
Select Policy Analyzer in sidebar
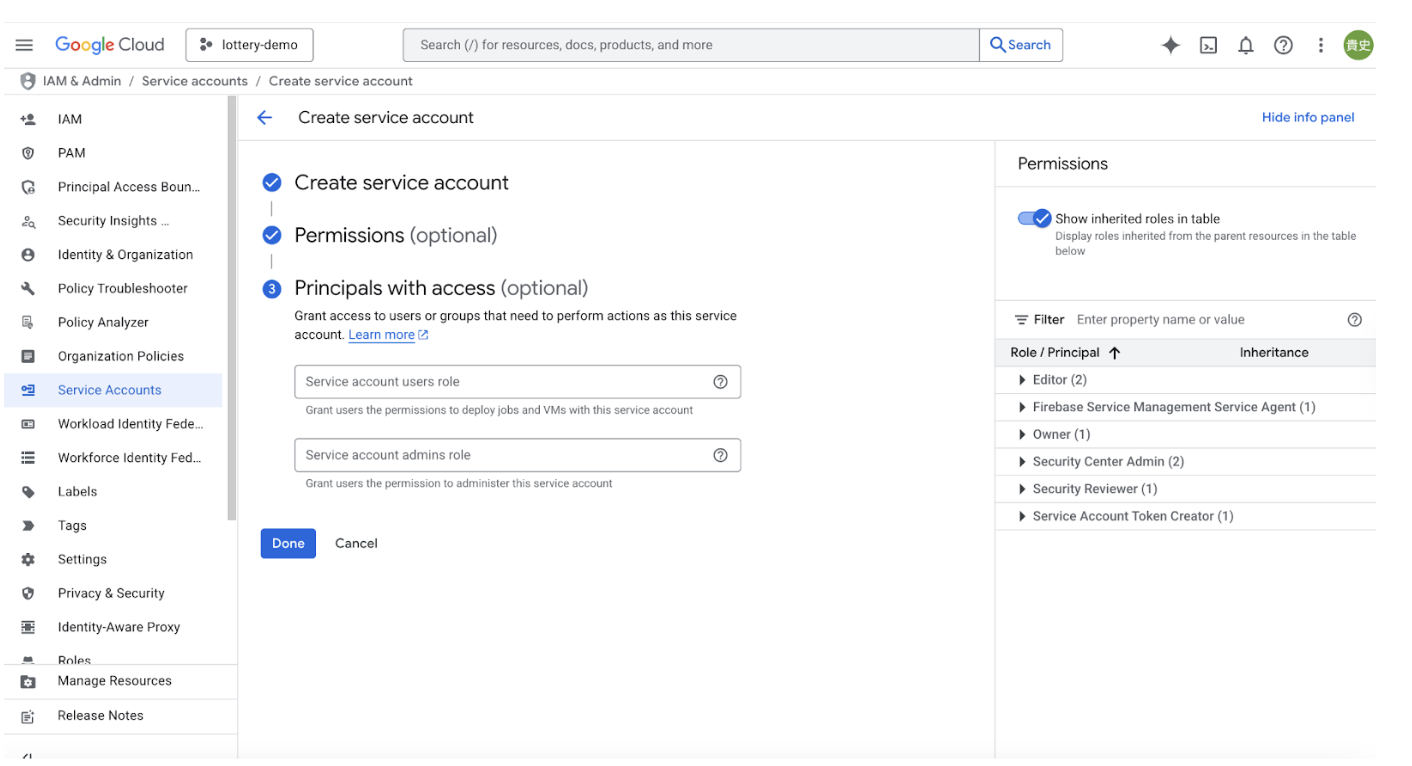tap(113, 322)
